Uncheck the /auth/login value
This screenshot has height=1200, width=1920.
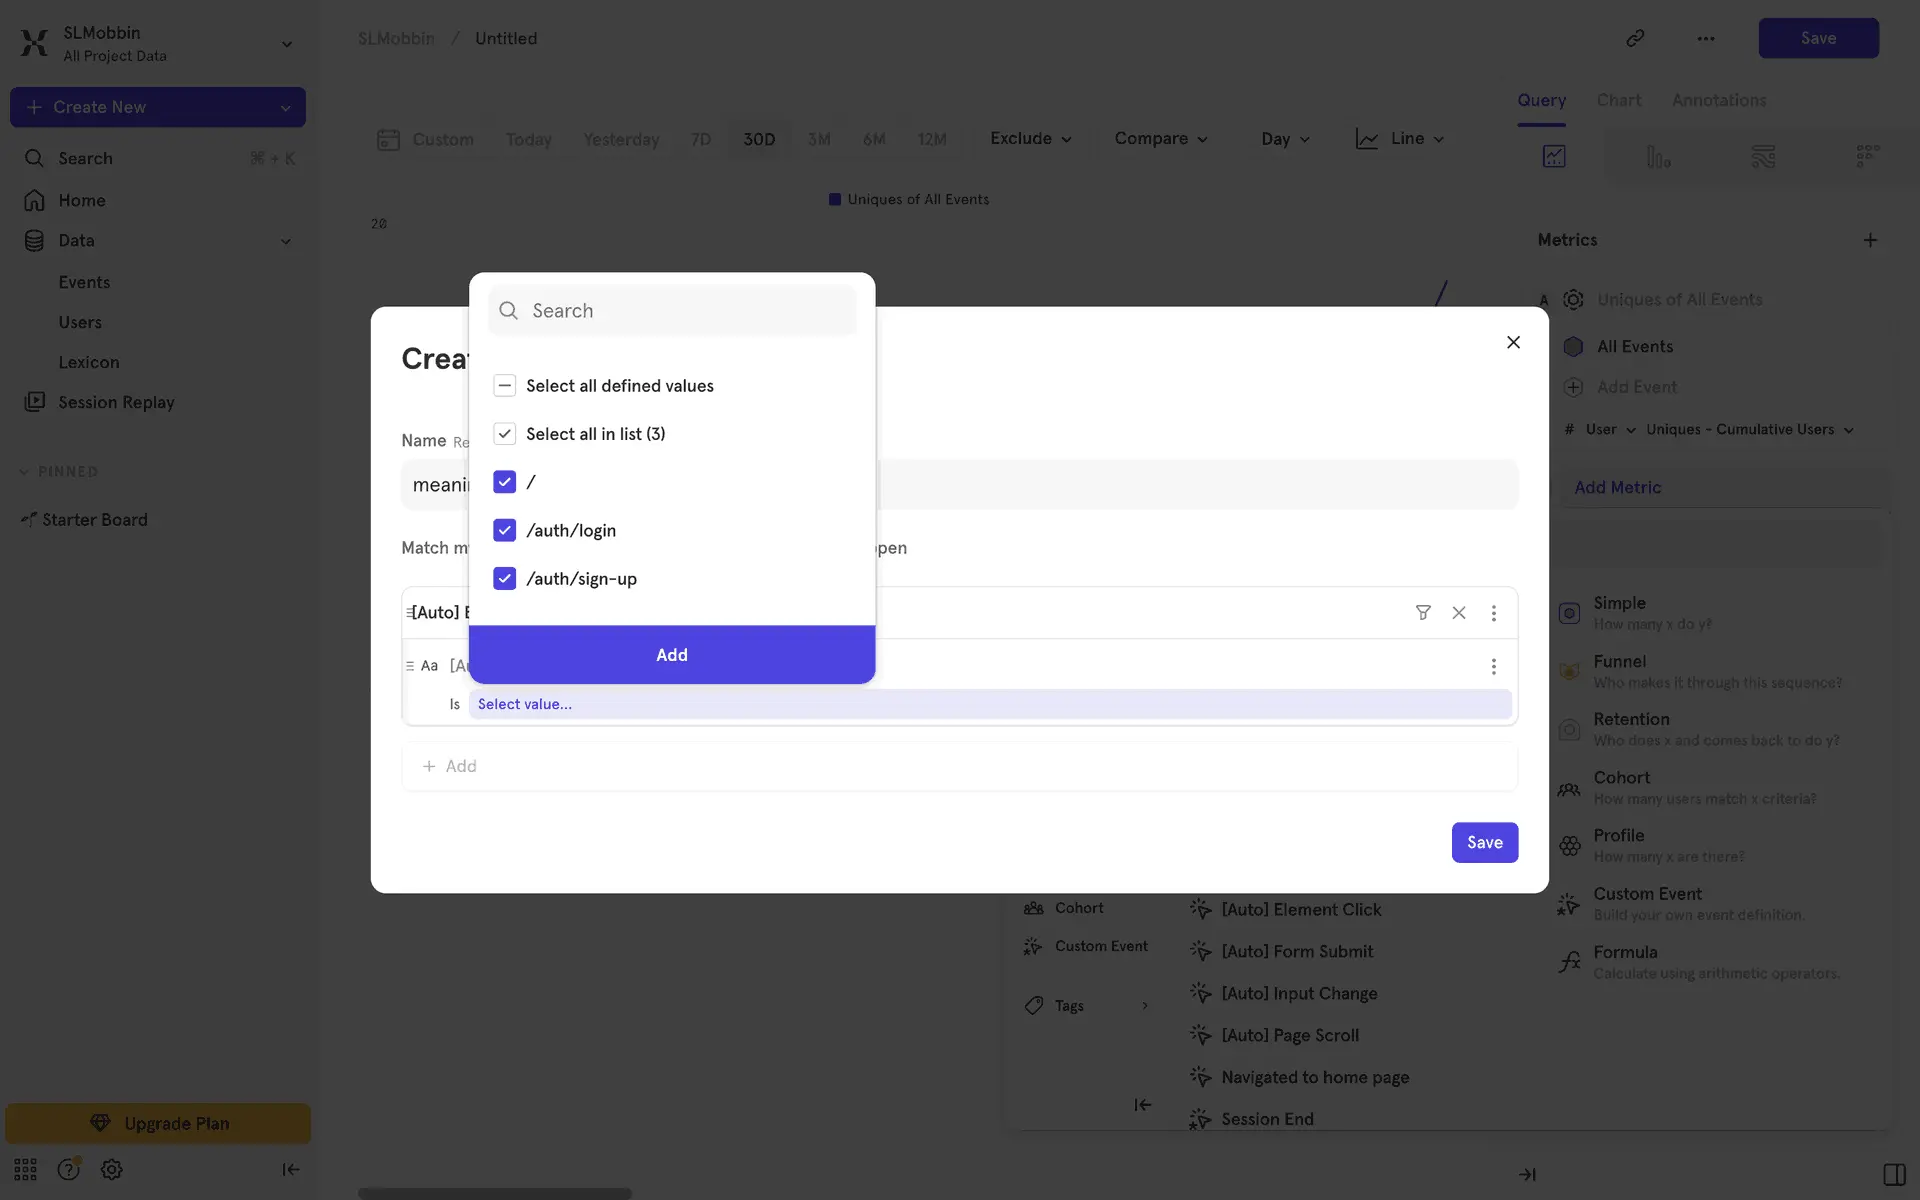(x=504, y=530)
